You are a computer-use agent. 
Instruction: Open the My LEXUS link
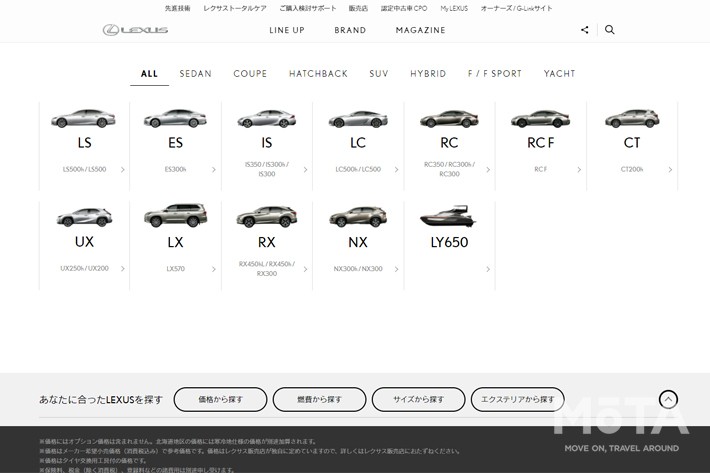coord(454,8)
